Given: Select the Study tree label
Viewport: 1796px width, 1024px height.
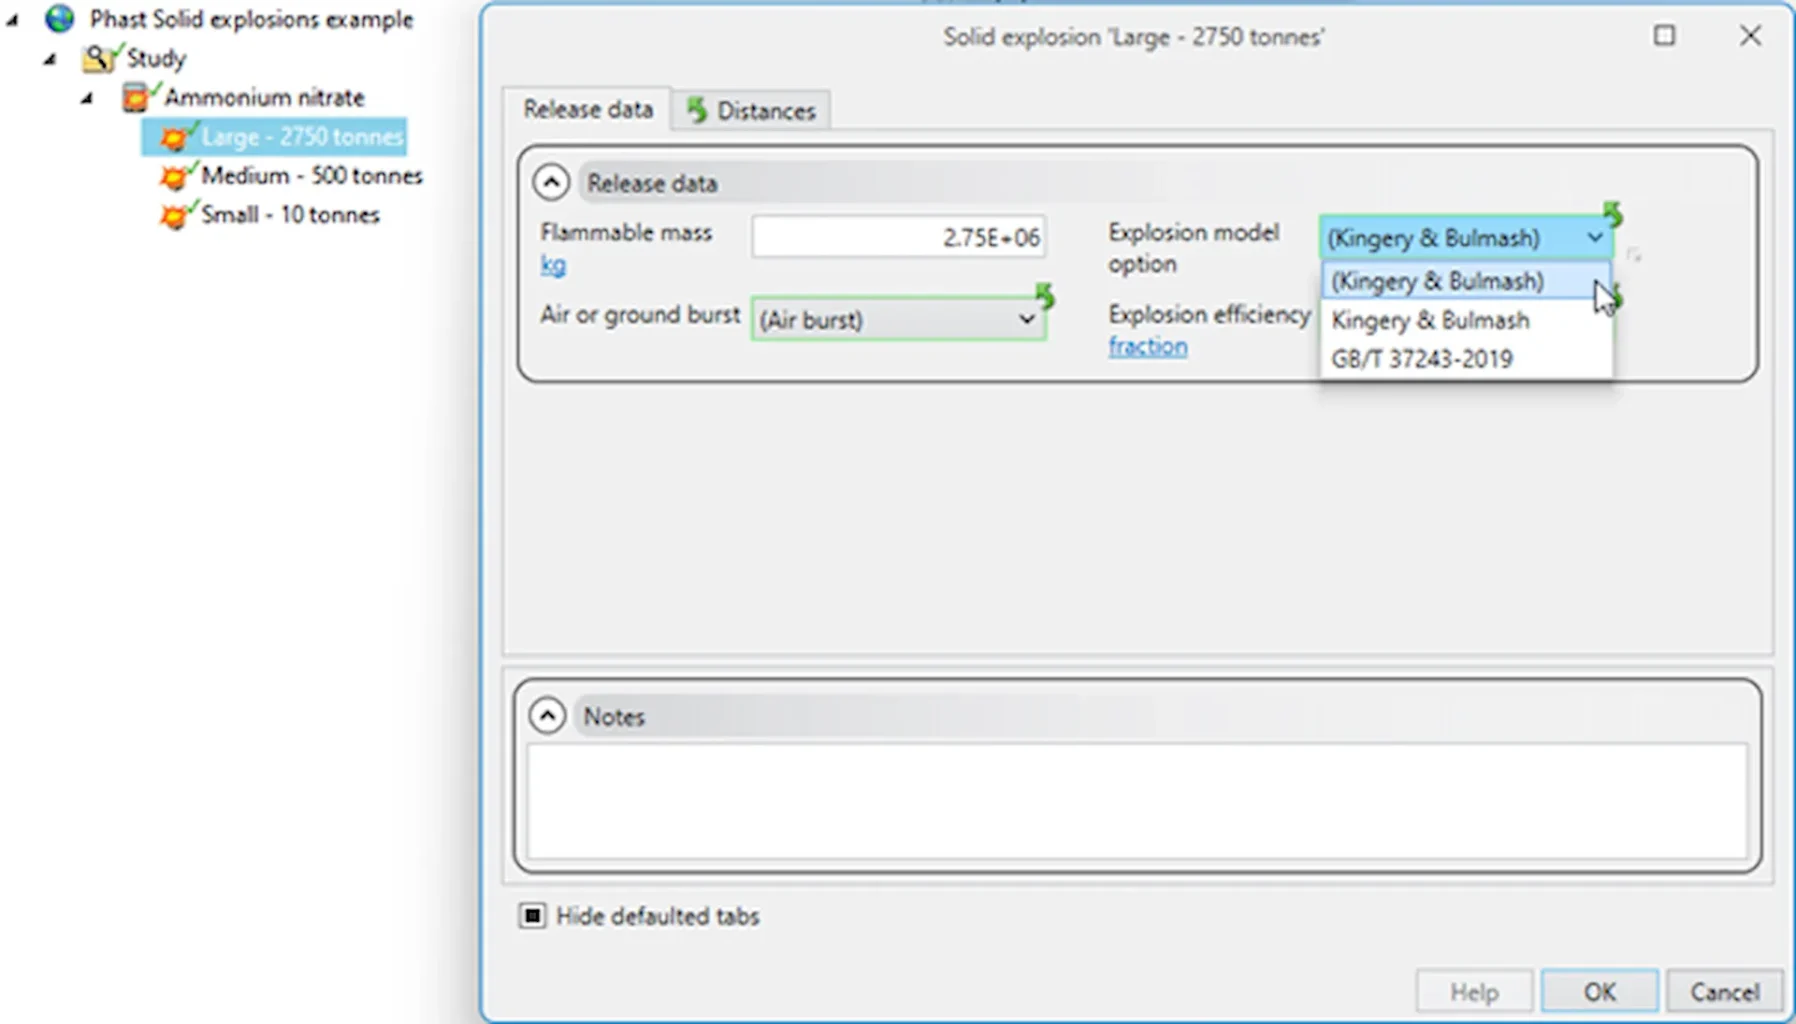Looking at the screenshot, I should click(156, 58).
